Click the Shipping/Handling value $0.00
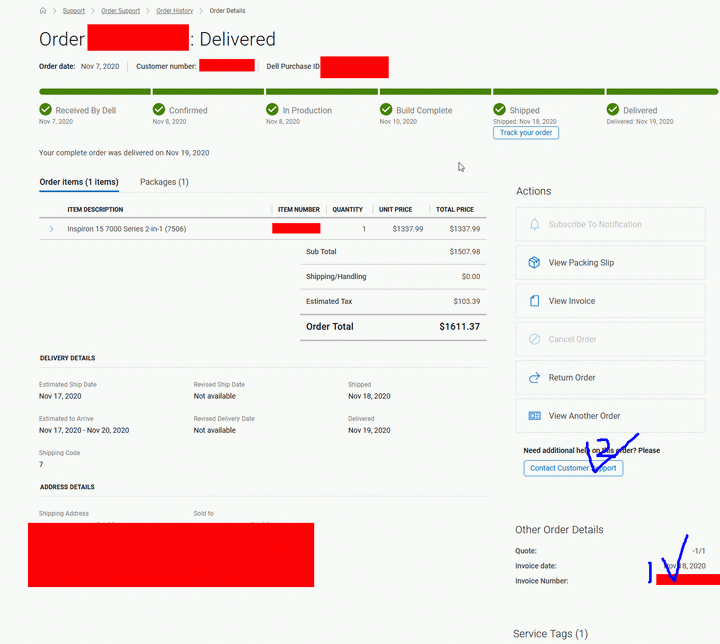The width and height of the screenshot is (720, 644). pyautogui.click(x=471, y=277)
